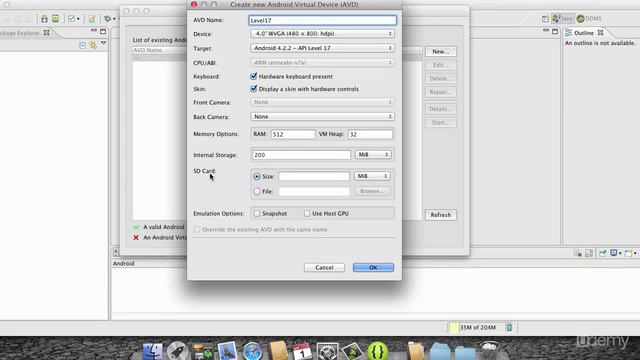Open Android Virtual Device Manager toolbar icon
The image size is (640, 360).
pyautogui.click(x=56, y=19)
